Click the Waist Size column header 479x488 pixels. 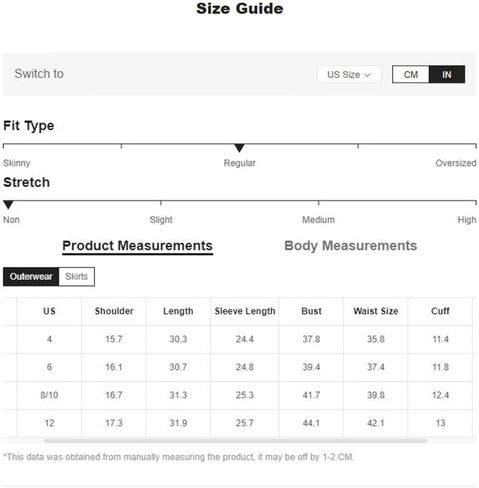376,311
